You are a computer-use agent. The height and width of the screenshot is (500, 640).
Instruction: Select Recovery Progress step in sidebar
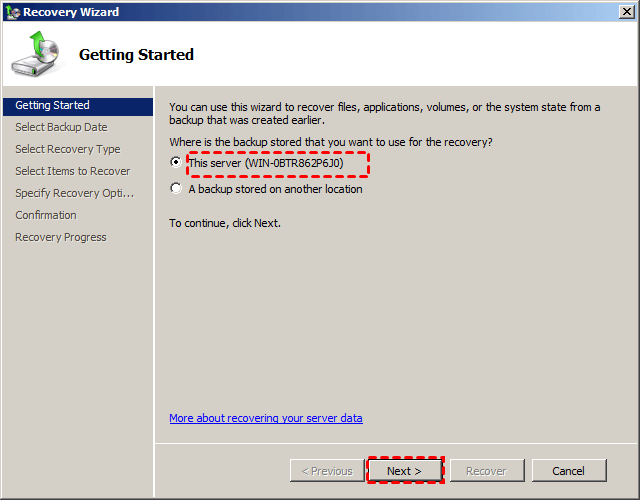click(x=60, y=237)
